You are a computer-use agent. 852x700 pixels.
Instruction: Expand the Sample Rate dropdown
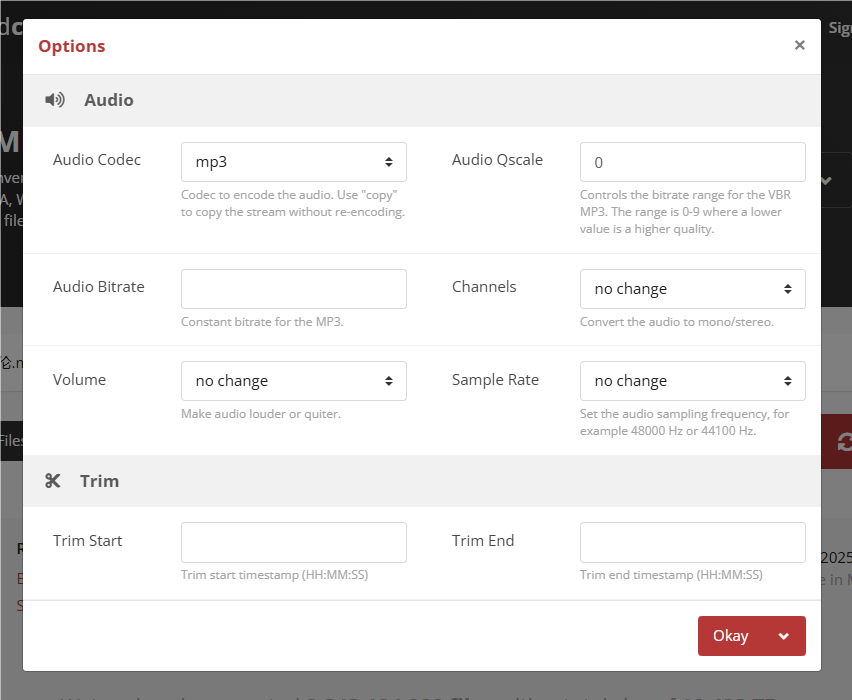click(x=692, y=381)
